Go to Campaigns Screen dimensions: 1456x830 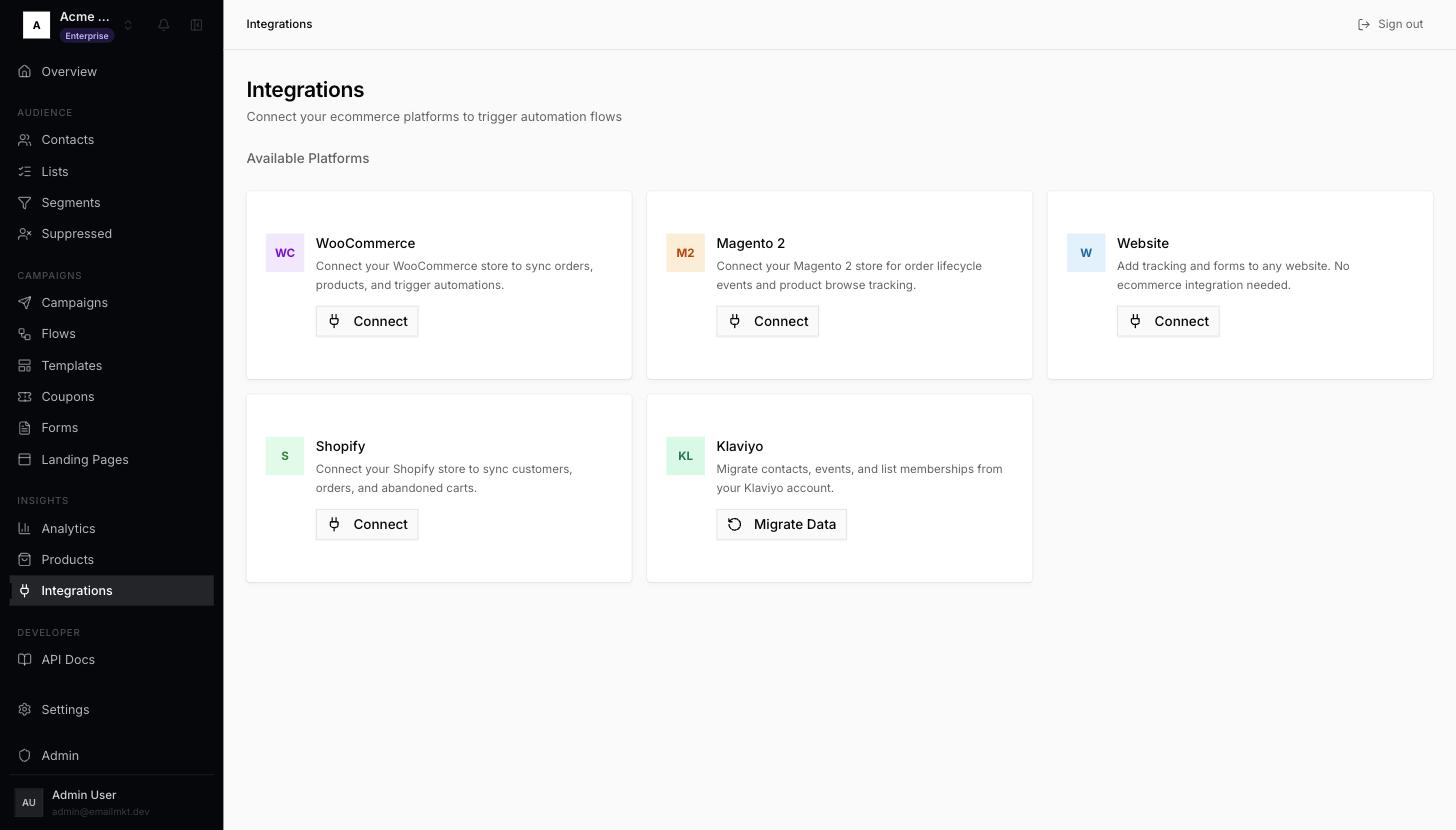(x=112, y=303)
